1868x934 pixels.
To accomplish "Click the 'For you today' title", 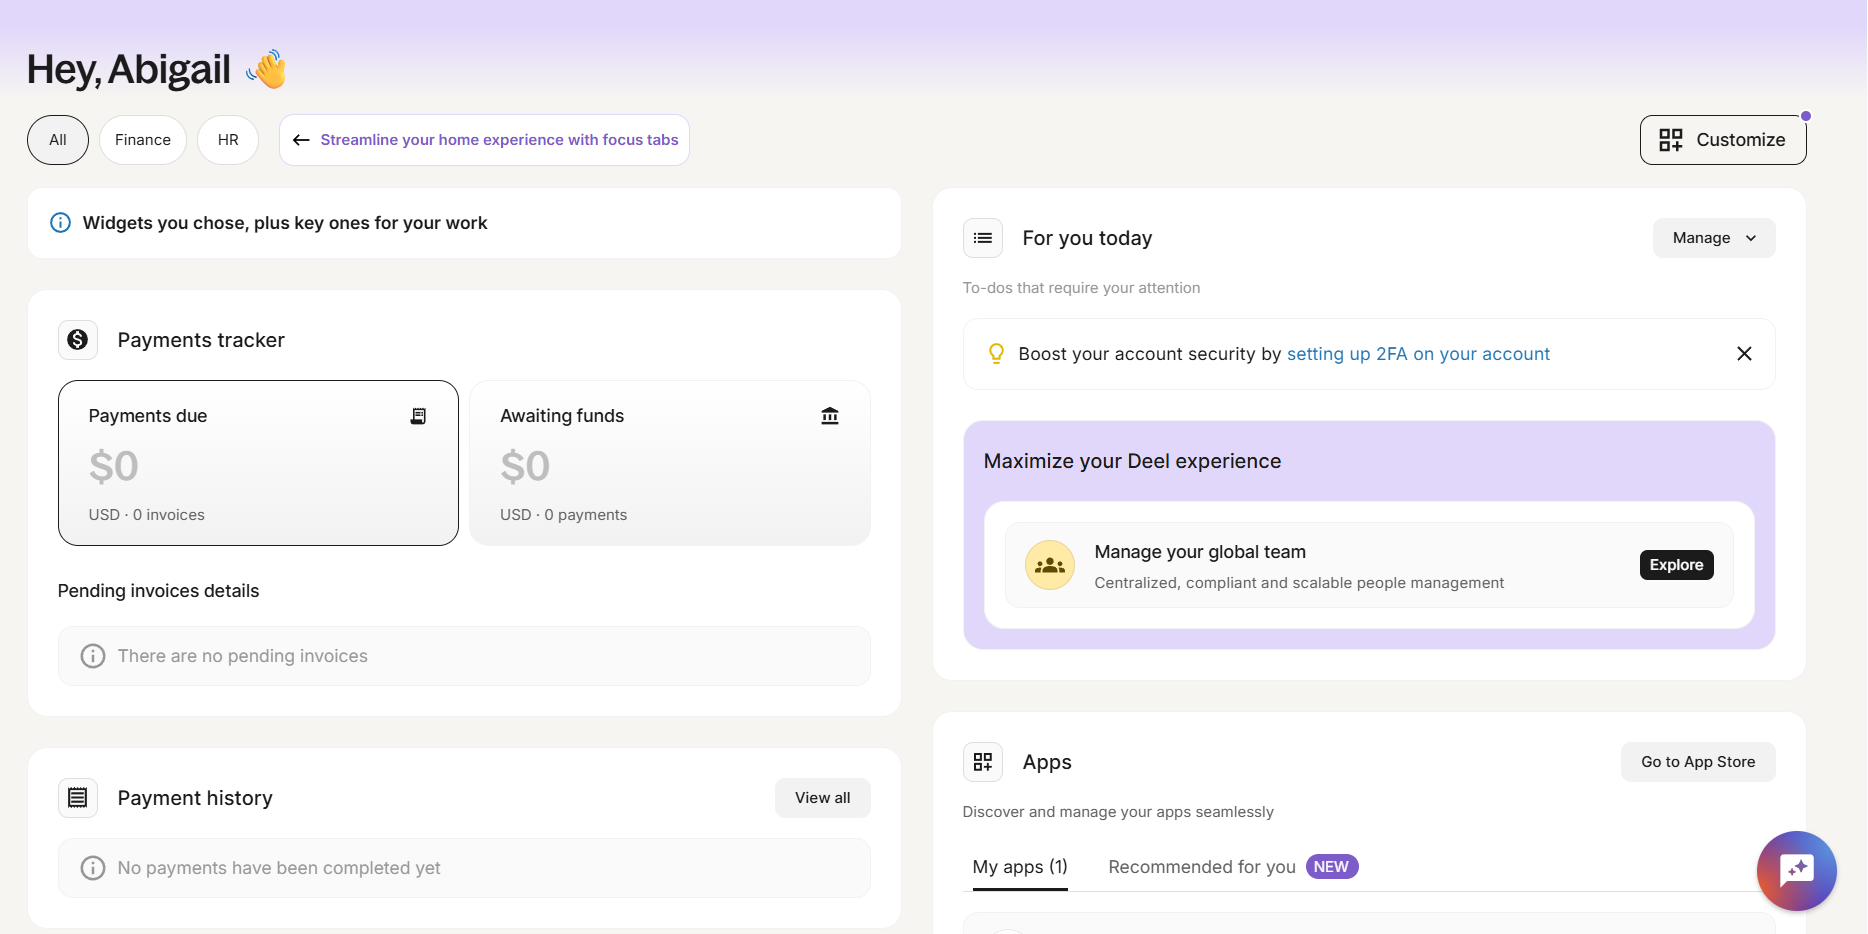I will coord(1087,238).
